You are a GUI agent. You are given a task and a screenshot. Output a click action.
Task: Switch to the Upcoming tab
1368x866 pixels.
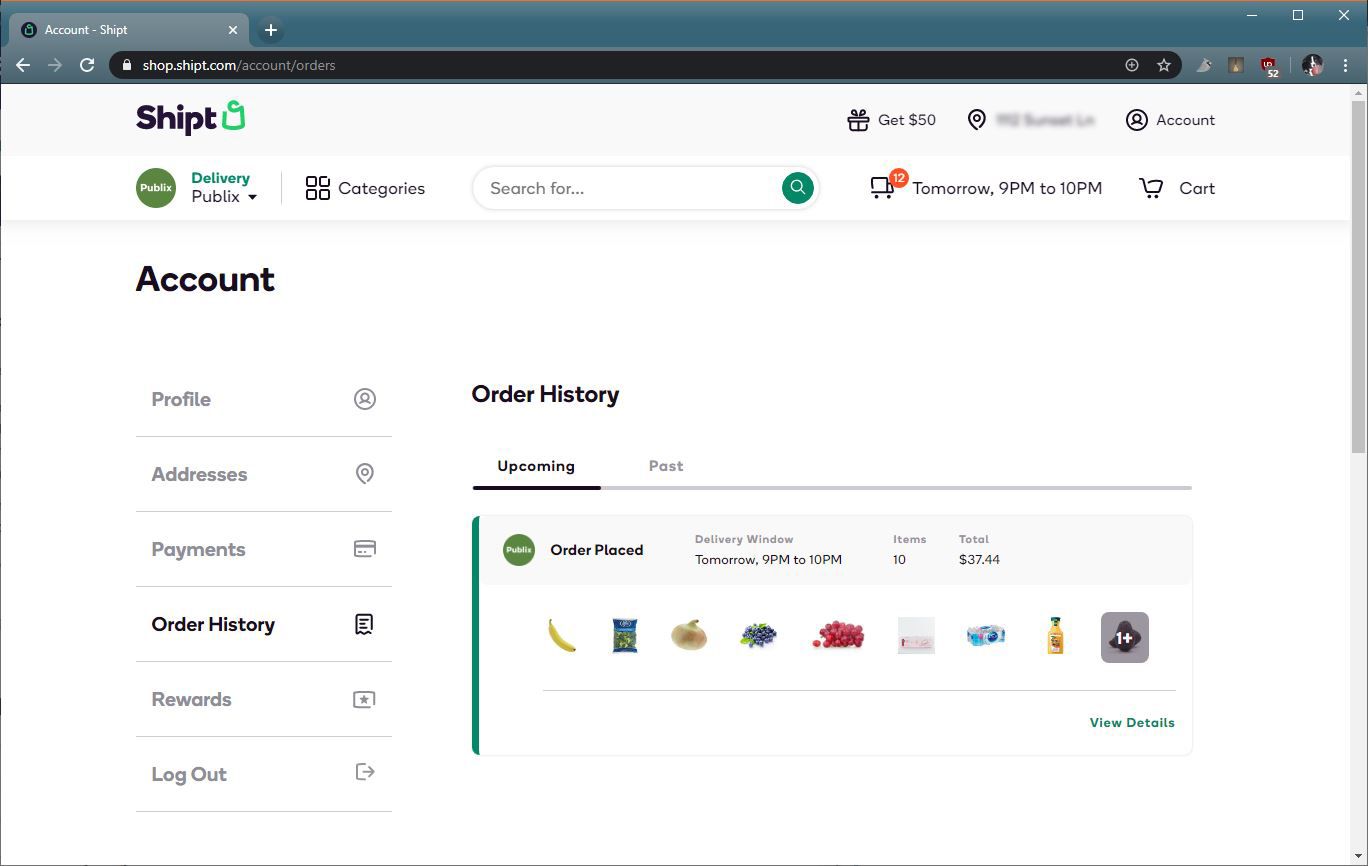[x=536, y=466]
